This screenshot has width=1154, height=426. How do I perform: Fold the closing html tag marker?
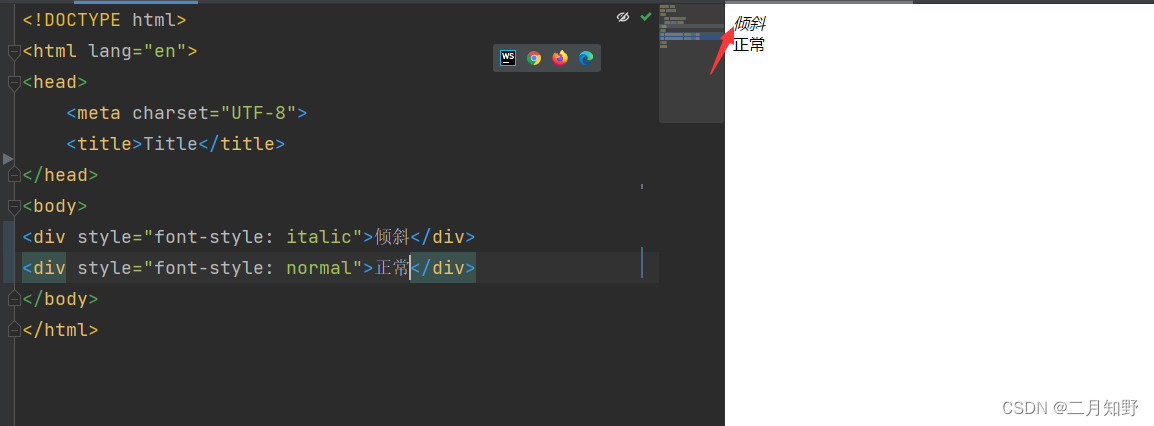pyautogui.click(x=13, y=330)
